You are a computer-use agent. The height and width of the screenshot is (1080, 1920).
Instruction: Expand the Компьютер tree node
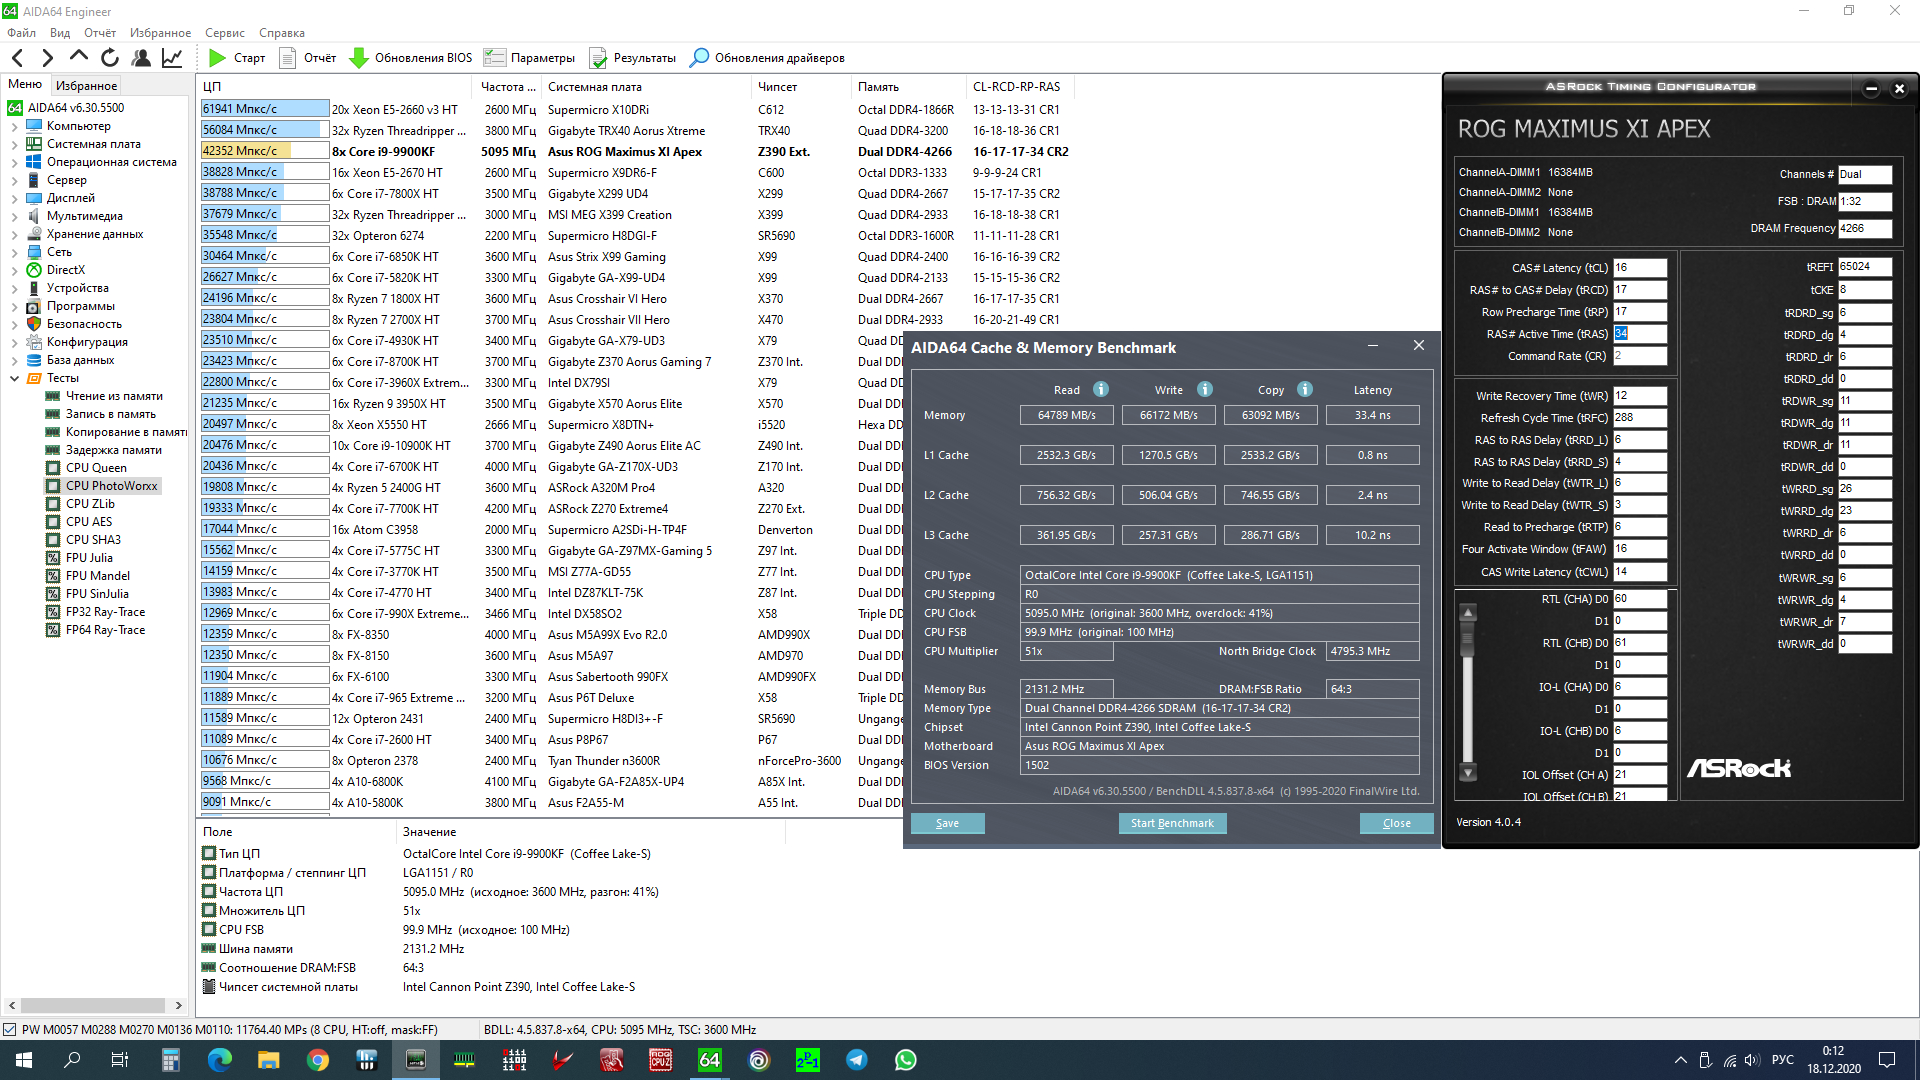coord(14,126)
